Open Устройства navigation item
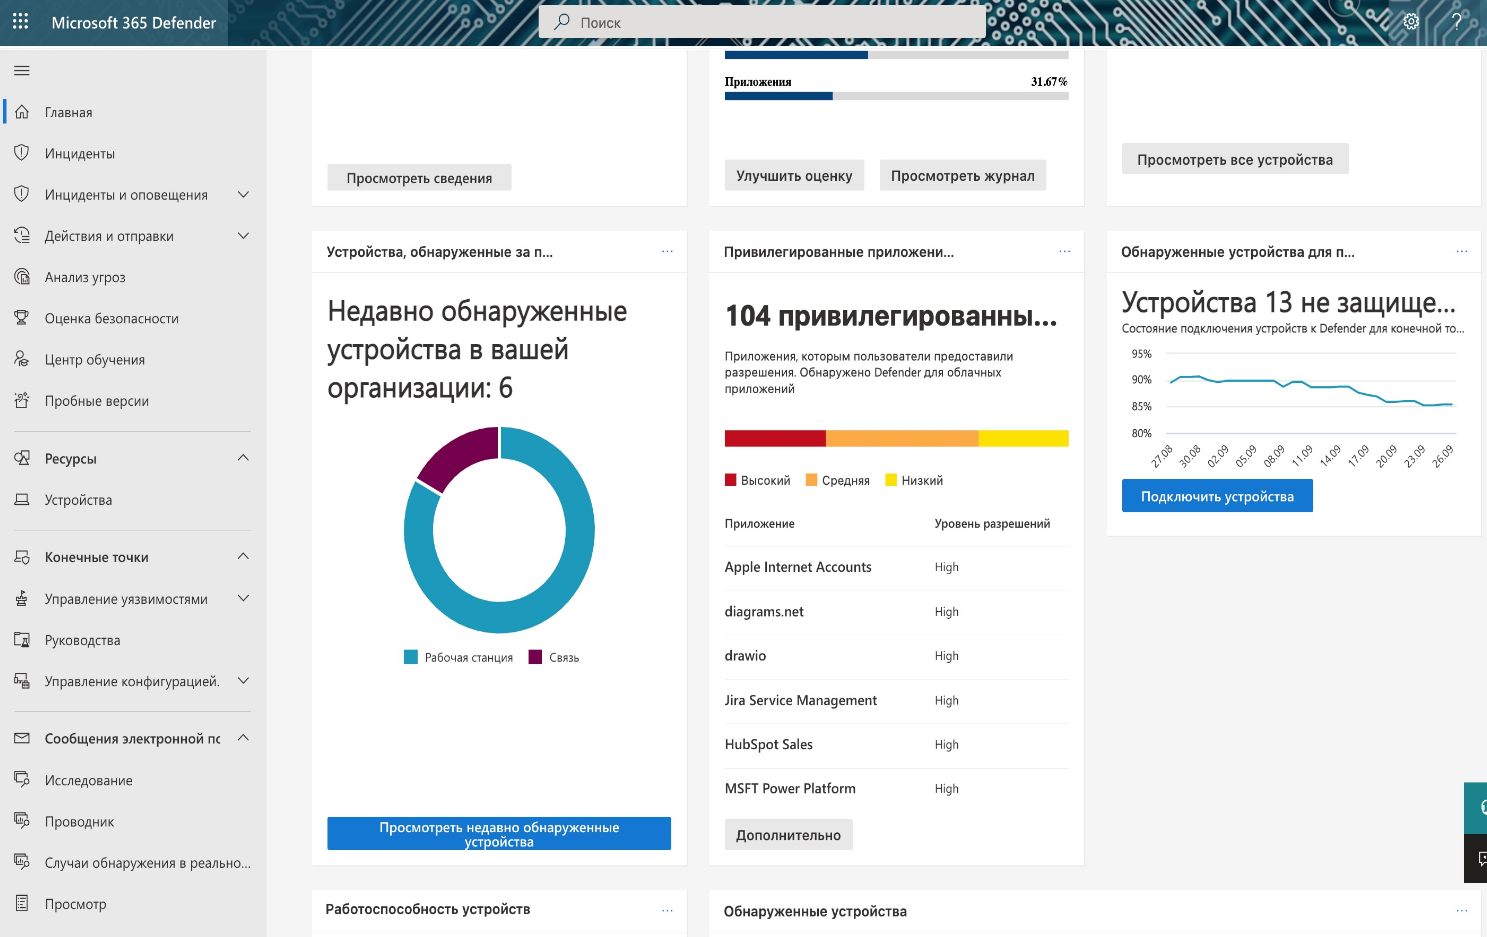The width and height of the screenshot is (1487, 937). (78, 500)
